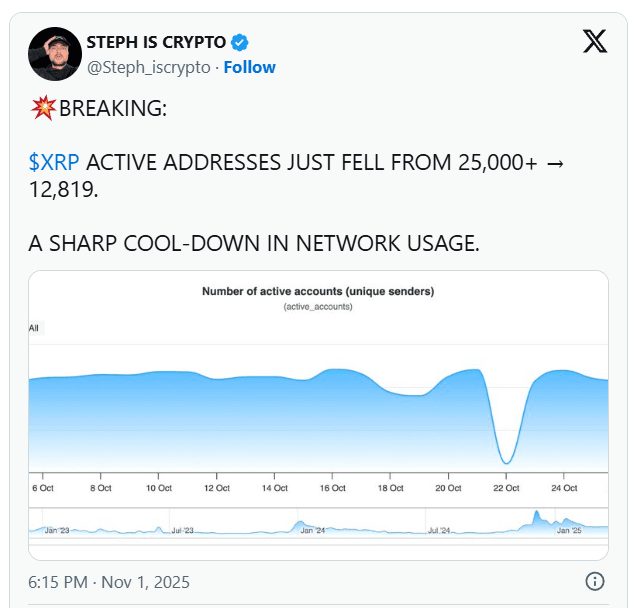Click the 22 Oct axis tick label
637x608 pixels.
[x=506, y=488]
